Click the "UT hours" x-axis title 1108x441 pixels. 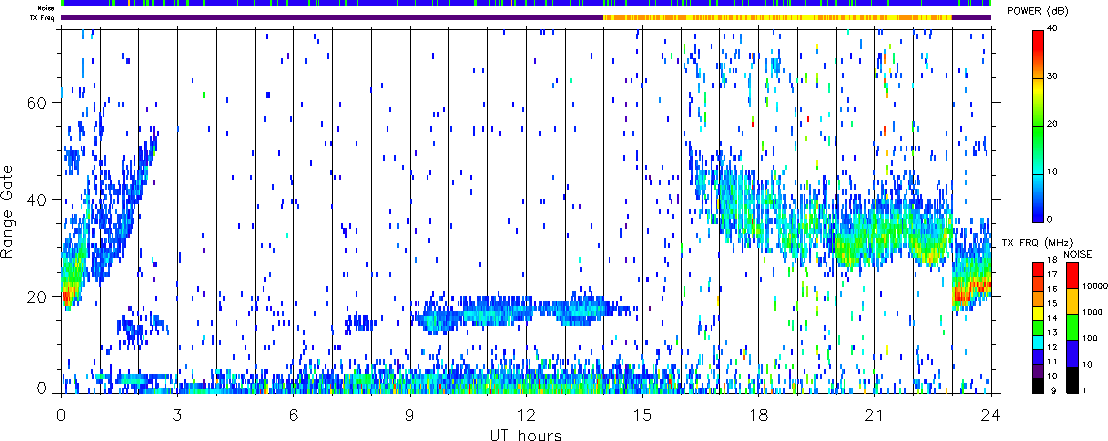click(526, 434)
